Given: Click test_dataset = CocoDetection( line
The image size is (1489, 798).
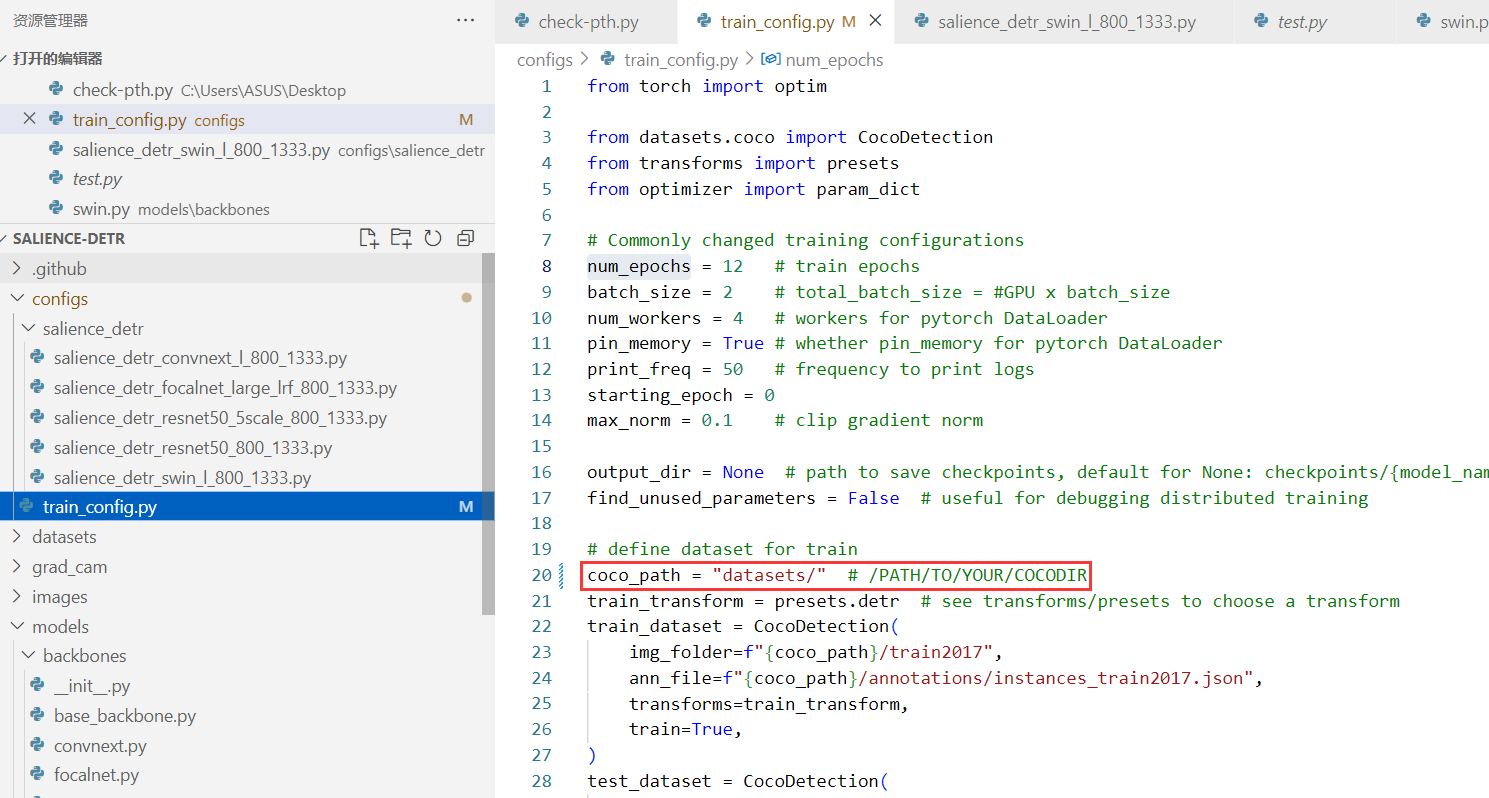Looking at the screenshot, I should click(738, 781).
